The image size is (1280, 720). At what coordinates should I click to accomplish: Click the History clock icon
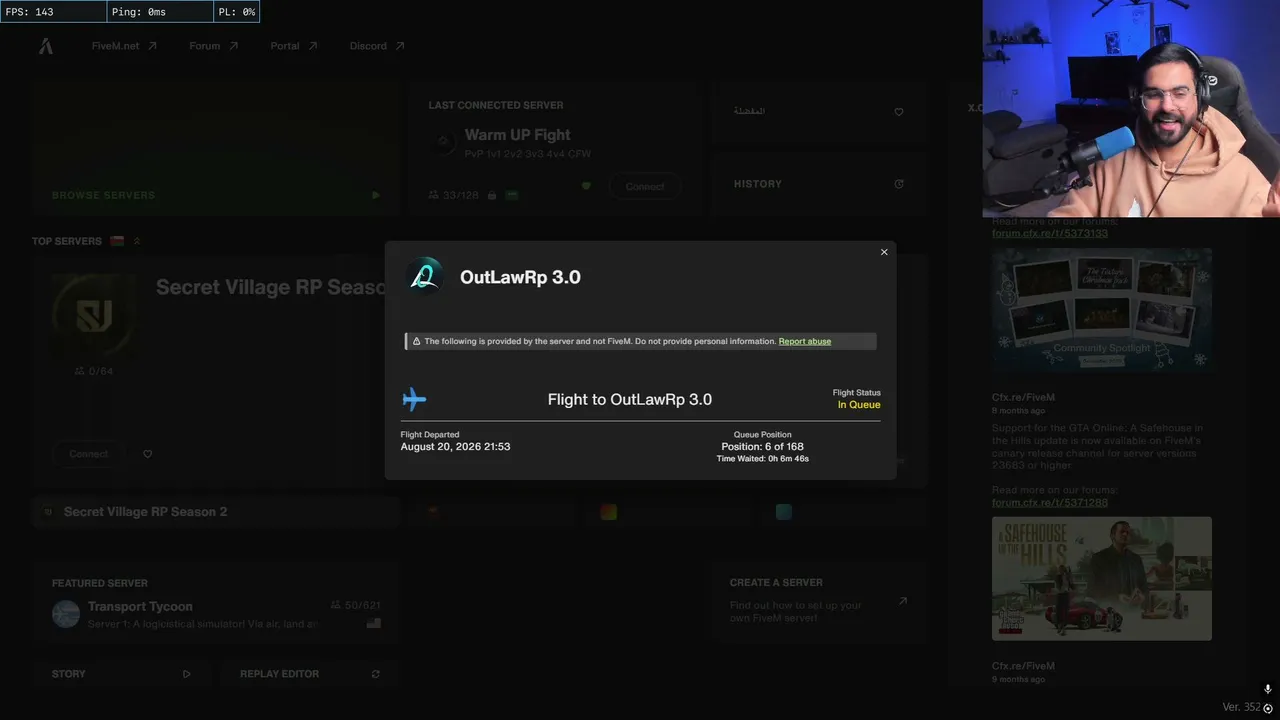(899, 184)
